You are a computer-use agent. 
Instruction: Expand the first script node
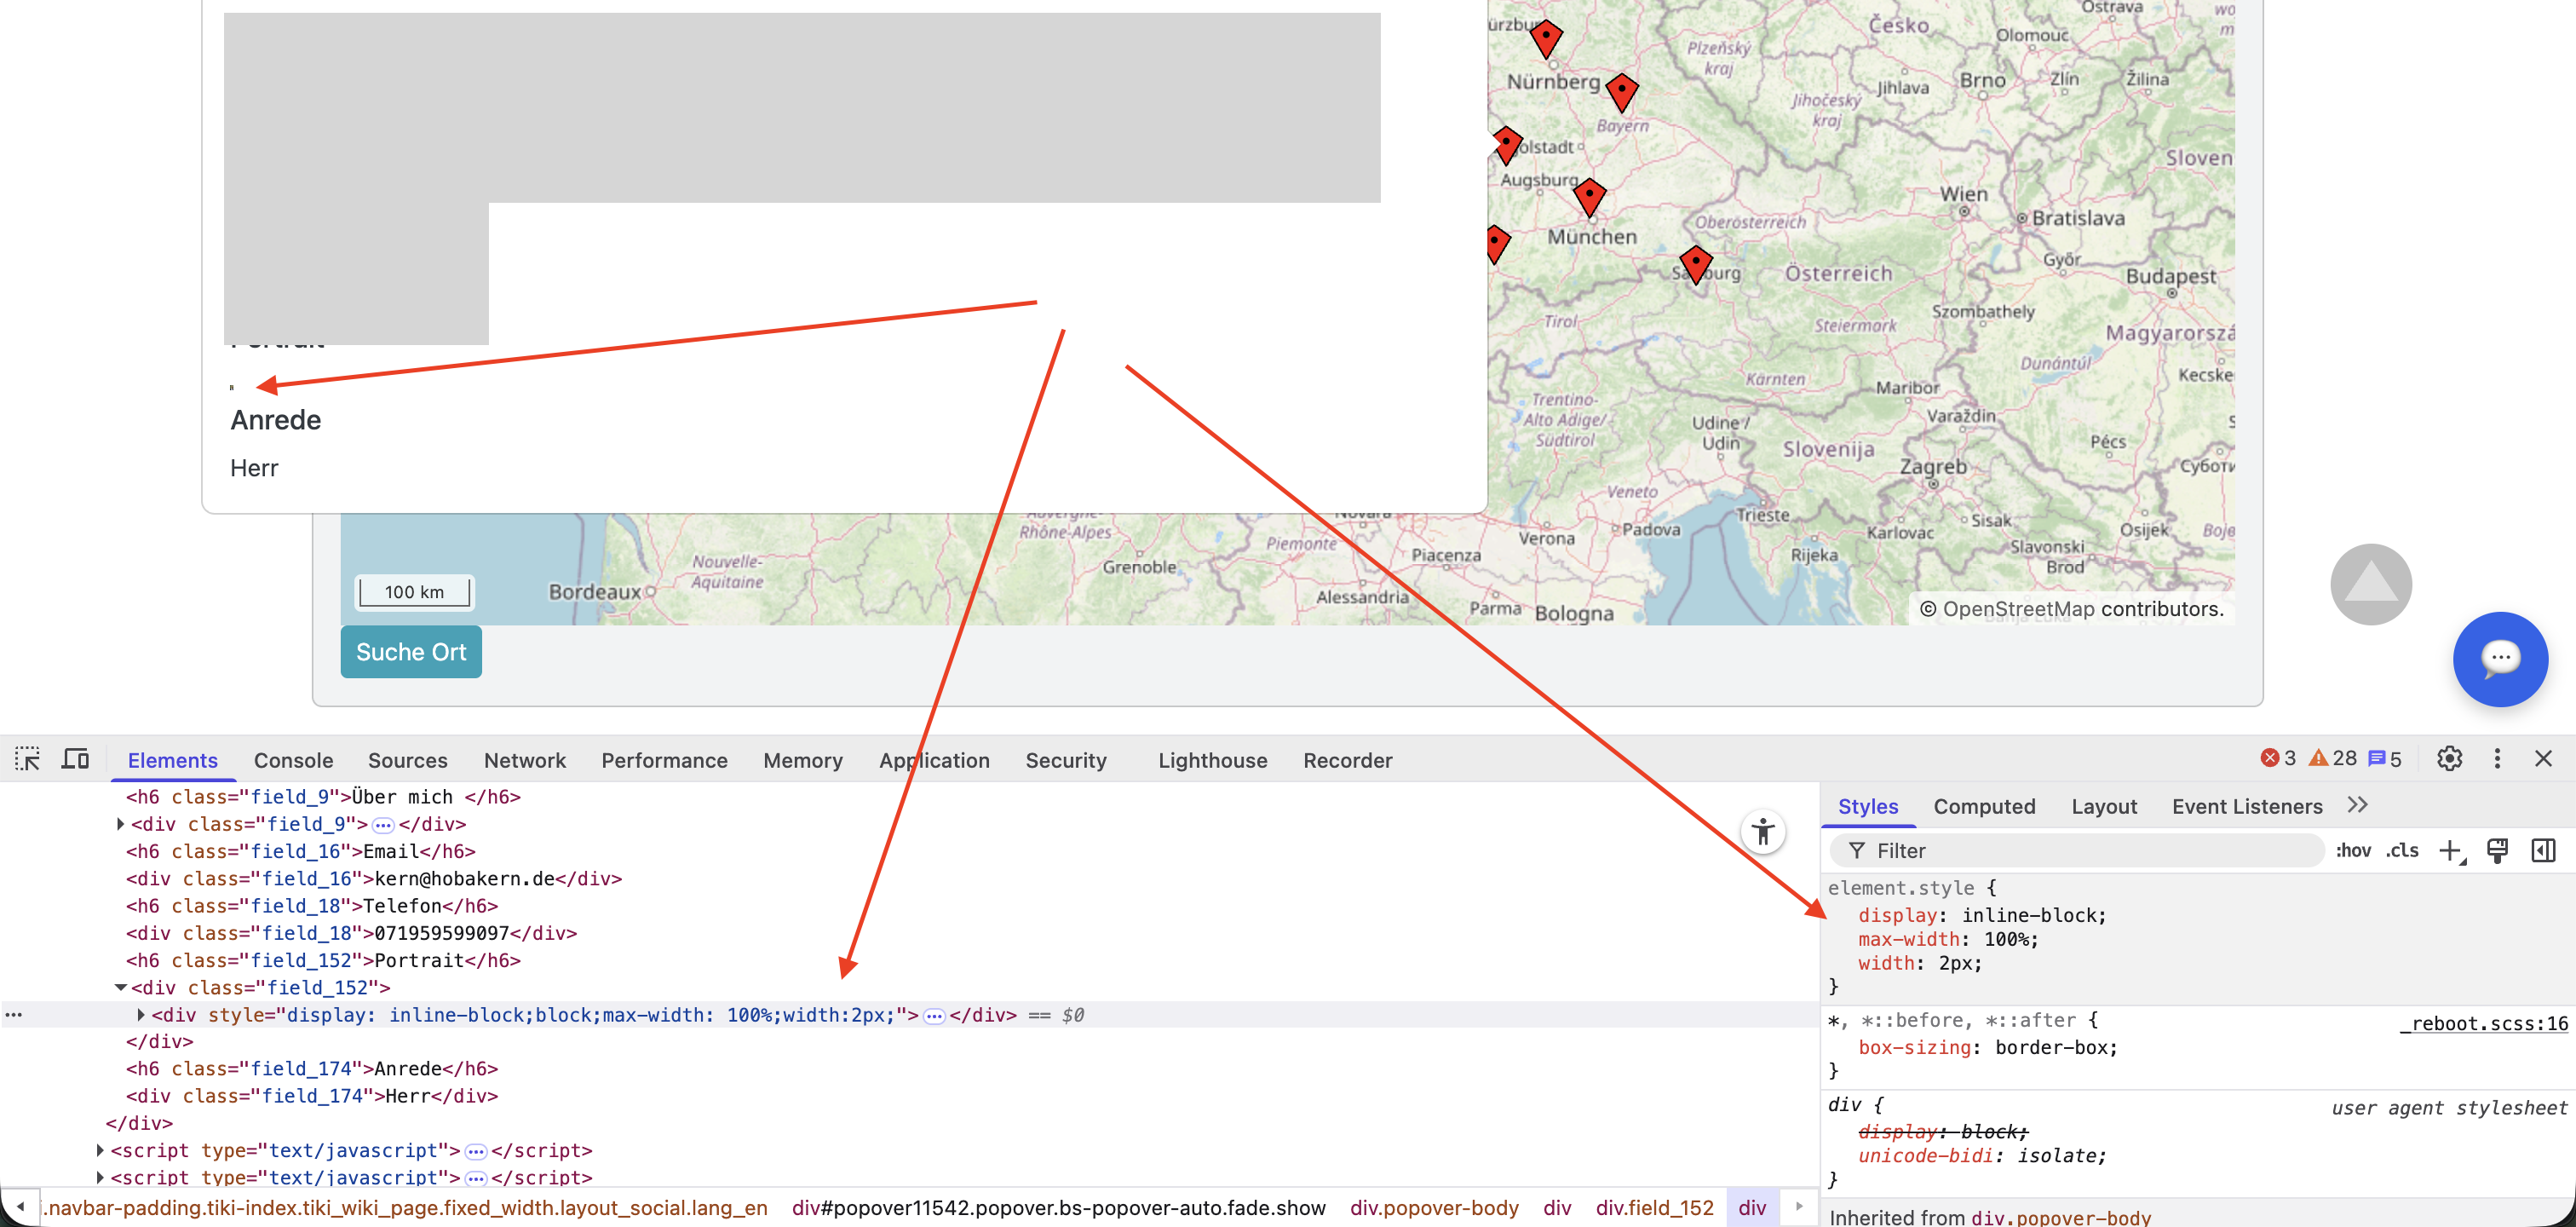coord(100,1151)
